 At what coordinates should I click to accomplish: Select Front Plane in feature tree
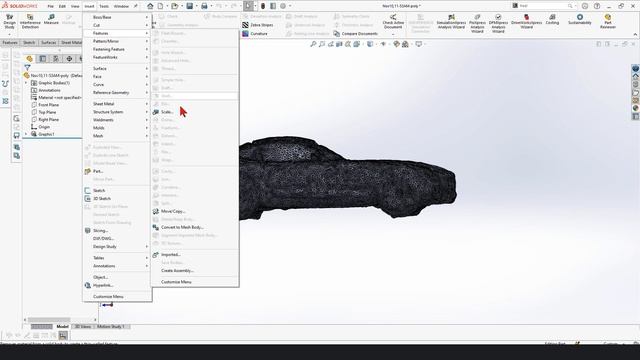(49, 105)
